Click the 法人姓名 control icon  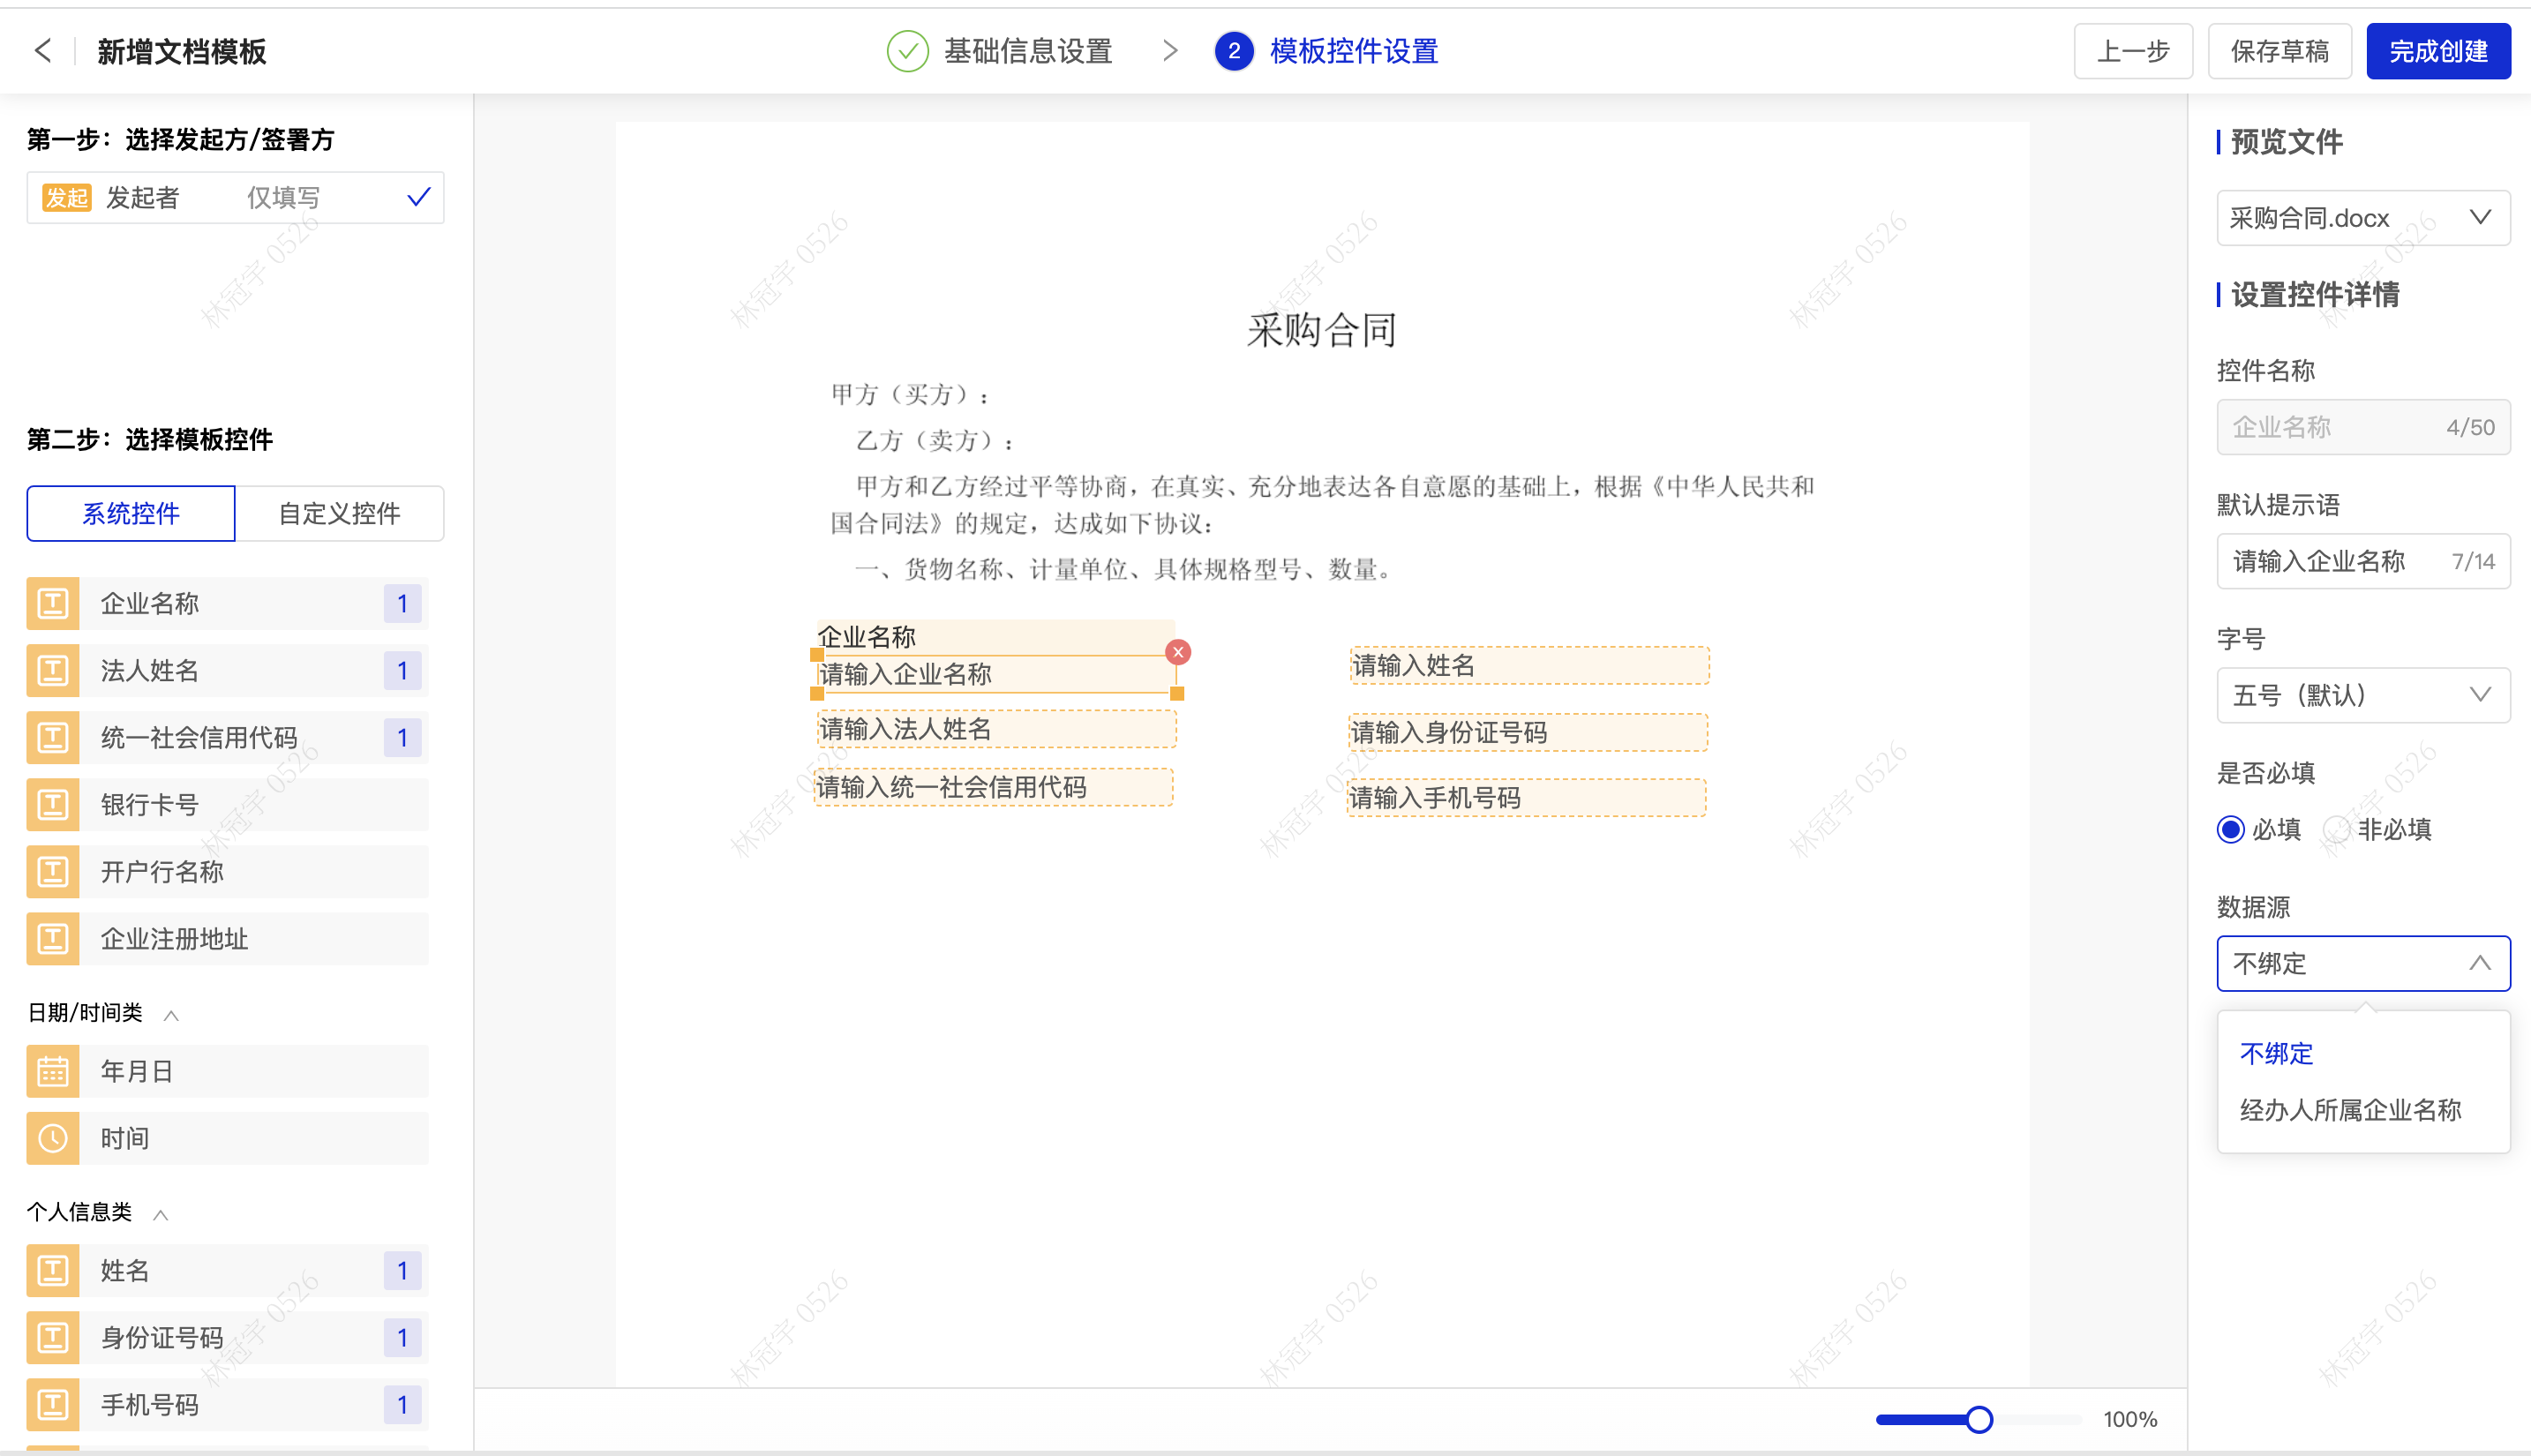(x=53, y=671)
